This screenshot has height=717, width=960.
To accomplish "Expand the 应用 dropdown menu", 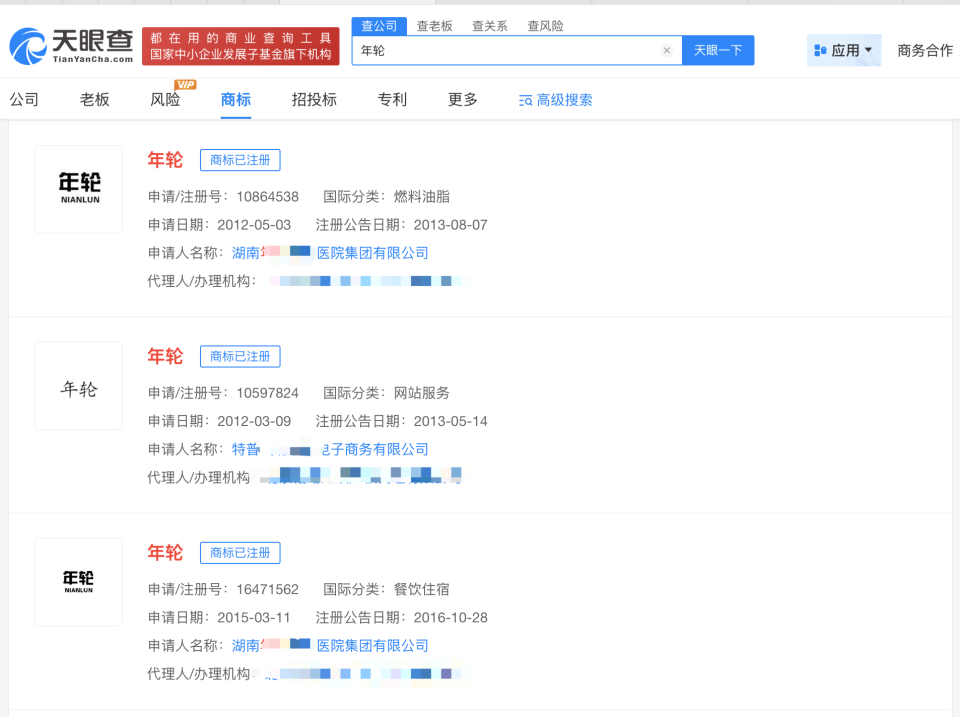I will [x=844, y=50].
